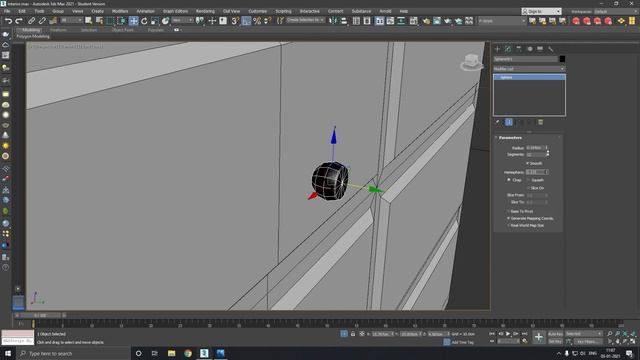The height and width of the screenshot is (360, 640).
Task: Activate the Select and Rotate tool
Action: tap(144, 20)
